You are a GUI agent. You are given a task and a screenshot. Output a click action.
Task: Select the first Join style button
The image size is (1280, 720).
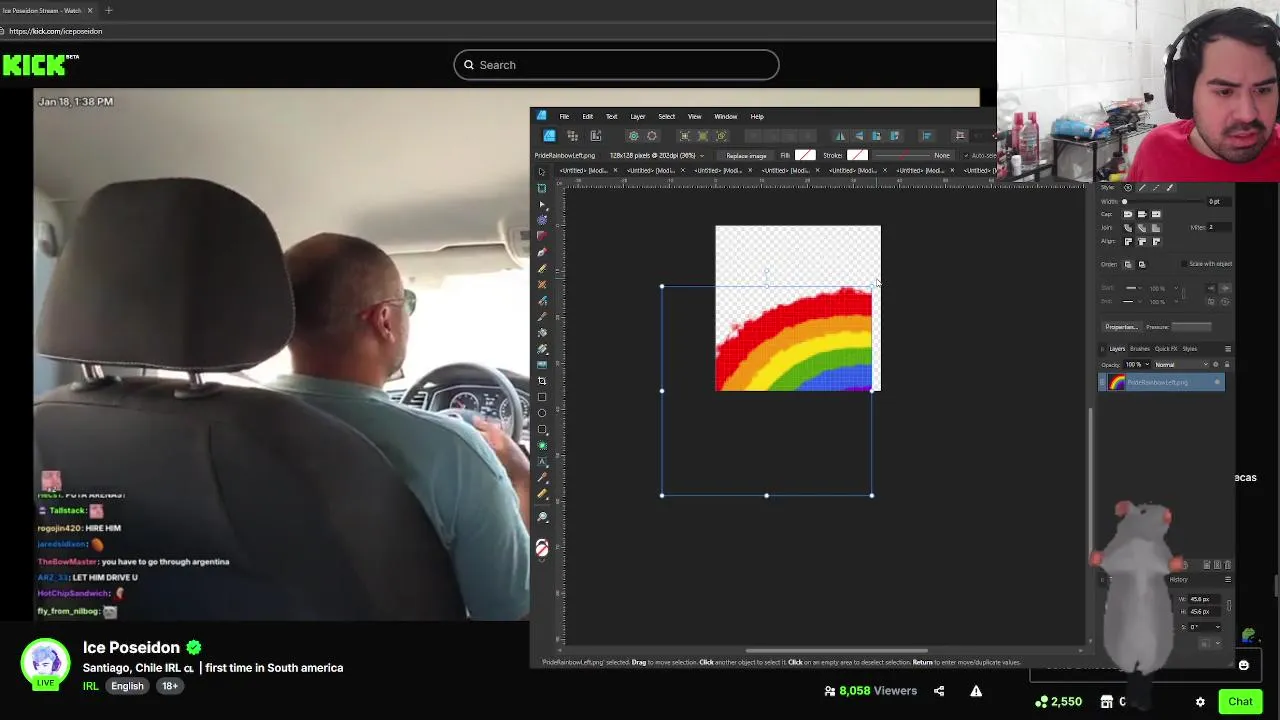[x=1128, y=228]
